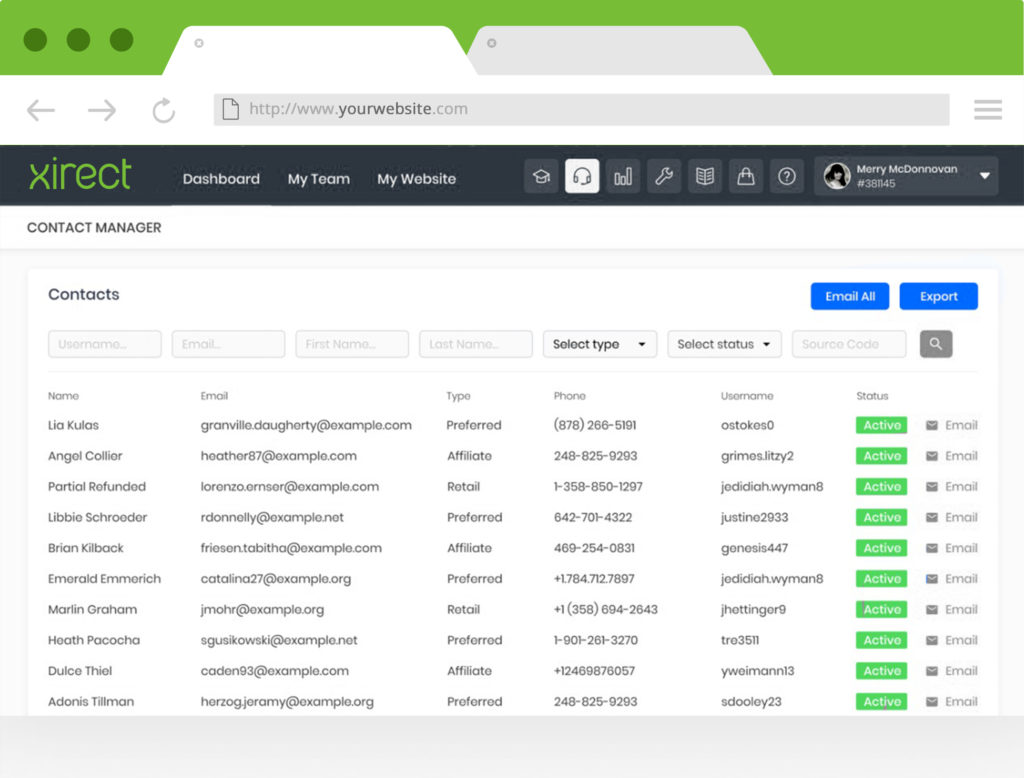
Task: Click envelope icon for Heath Pacocha
Action: point(932,640)
